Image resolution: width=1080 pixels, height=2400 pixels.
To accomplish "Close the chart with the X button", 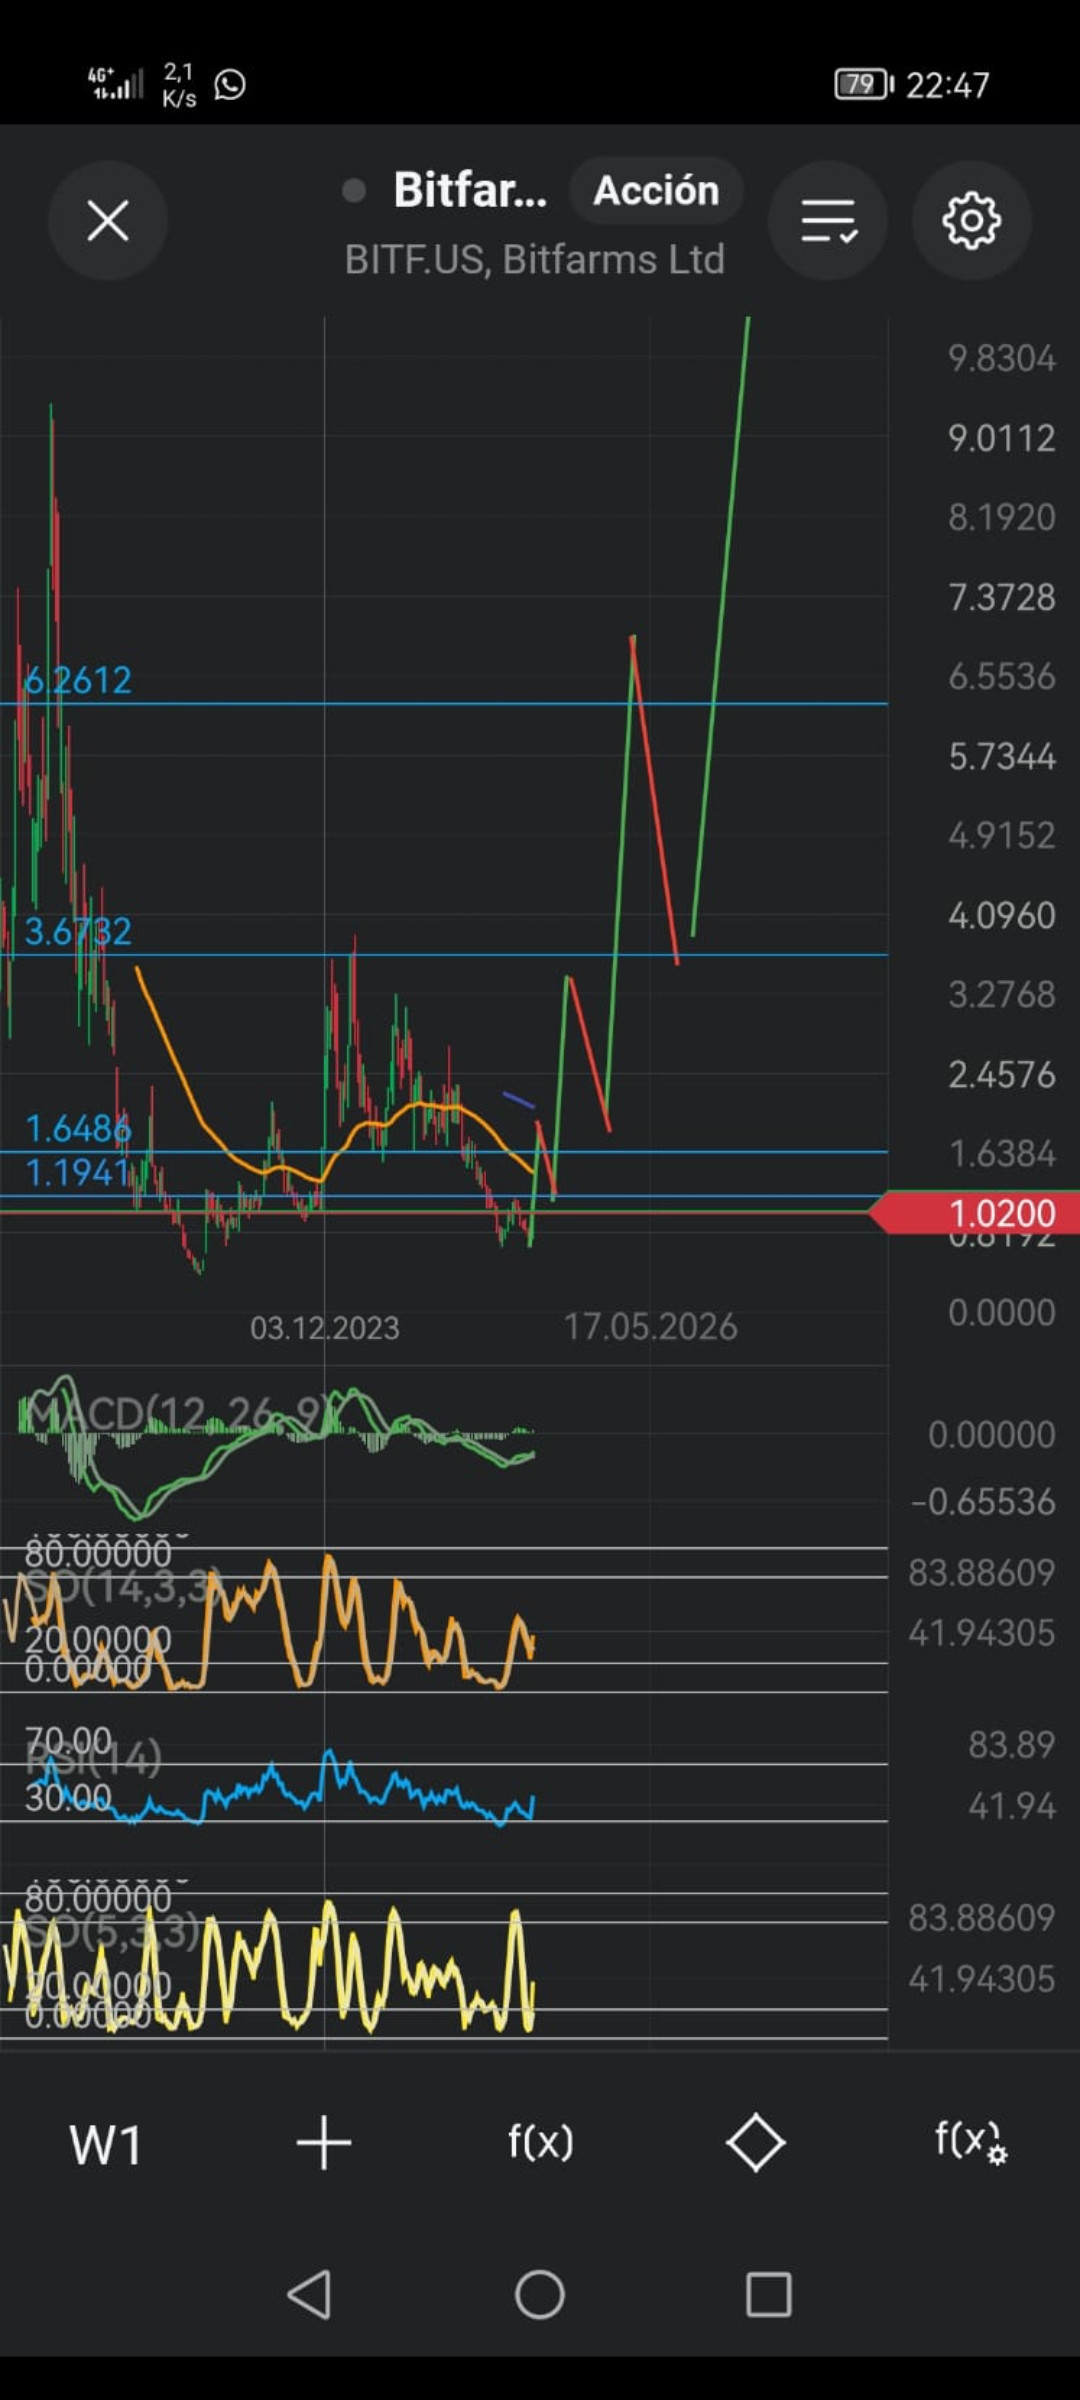I will coord(108,221).
